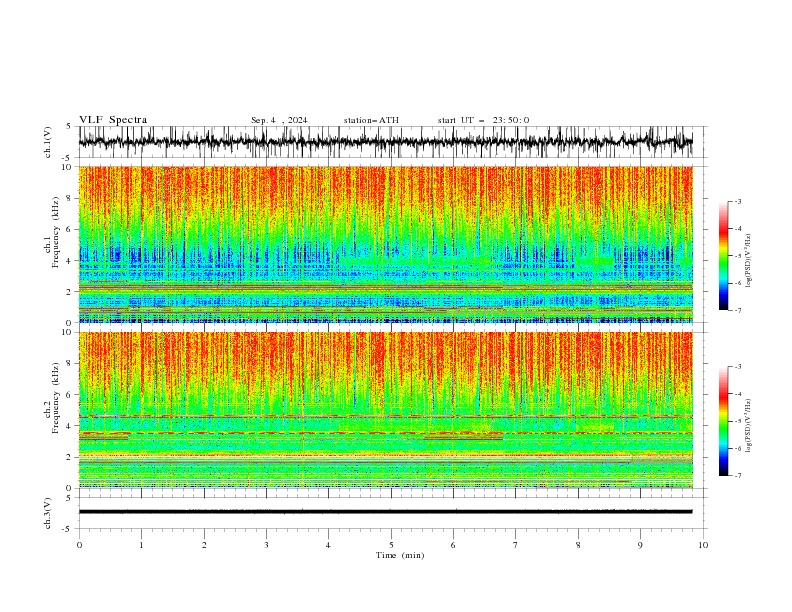This screenshot has height=612, width=792.
Task: Click the ch.2 spectrogram panel
Action: pos(386,410)
